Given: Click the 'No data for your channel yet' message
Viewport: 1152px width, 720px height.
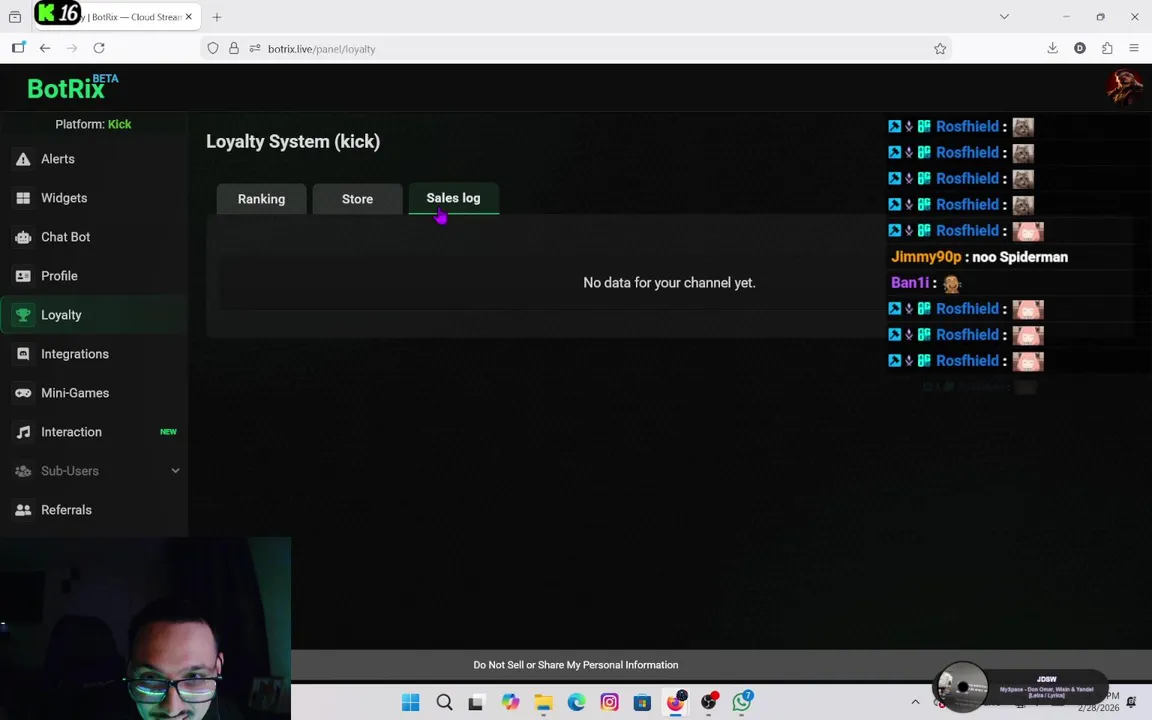Looking at the screenshot, I should pyautogui.click(x=669, y=283).
